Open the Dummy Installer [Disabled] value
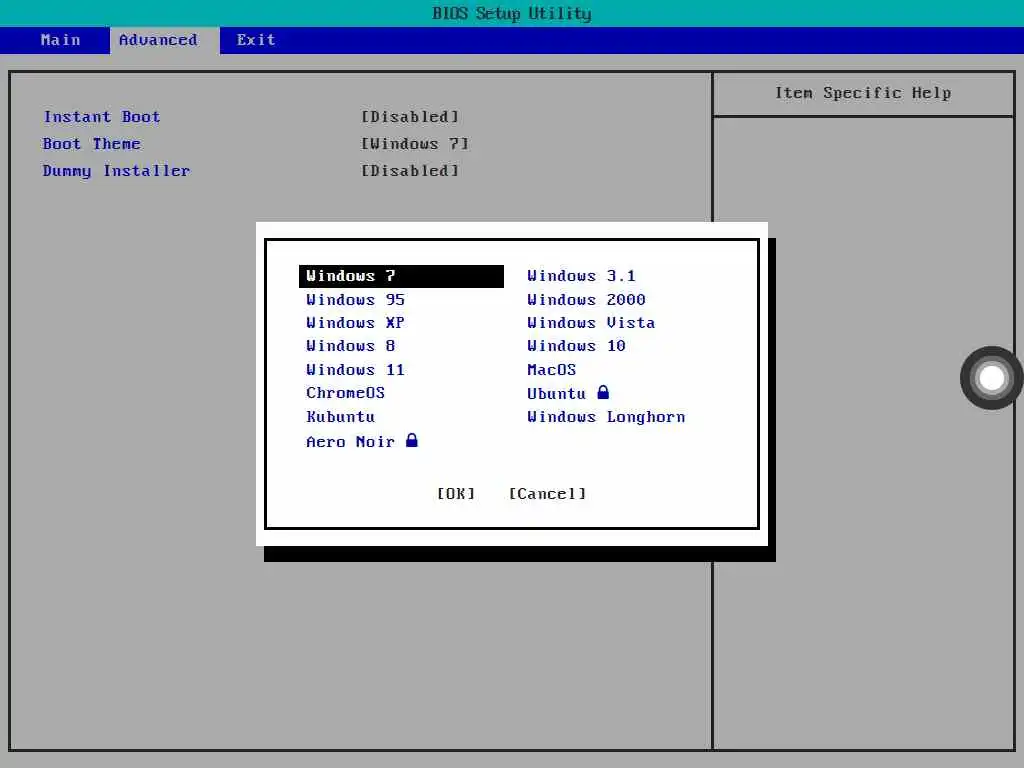Screen dimensions: 1024x768 410,170
